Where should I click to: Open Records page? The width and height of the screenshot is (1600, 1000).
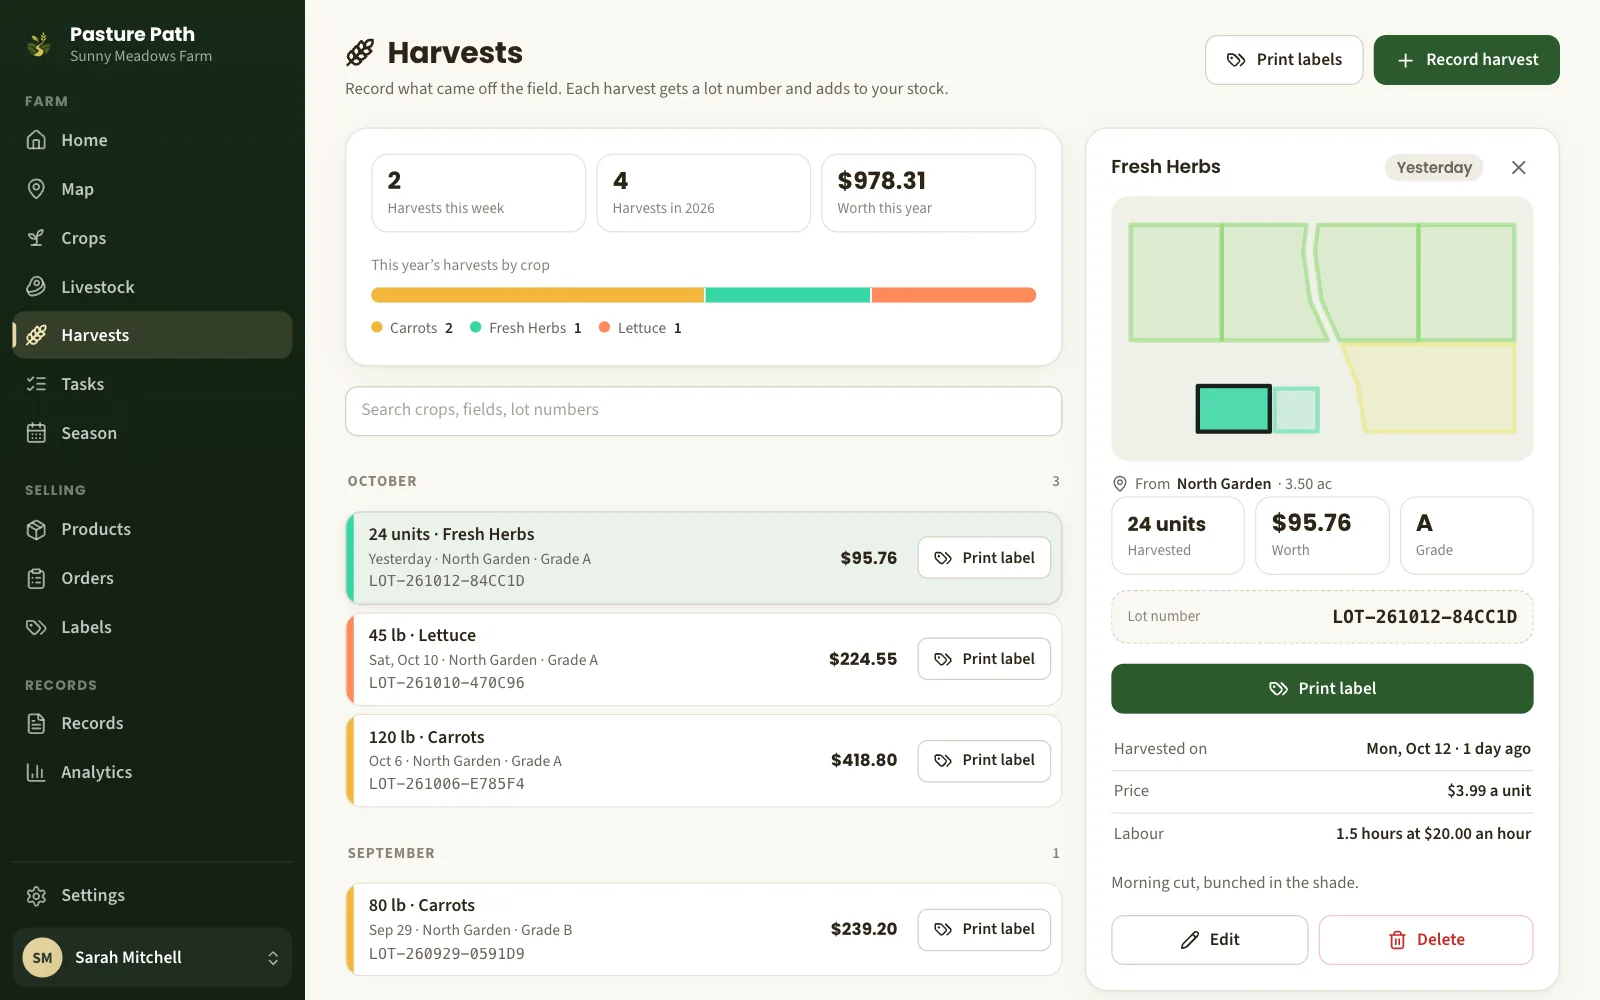click(152, 723)
